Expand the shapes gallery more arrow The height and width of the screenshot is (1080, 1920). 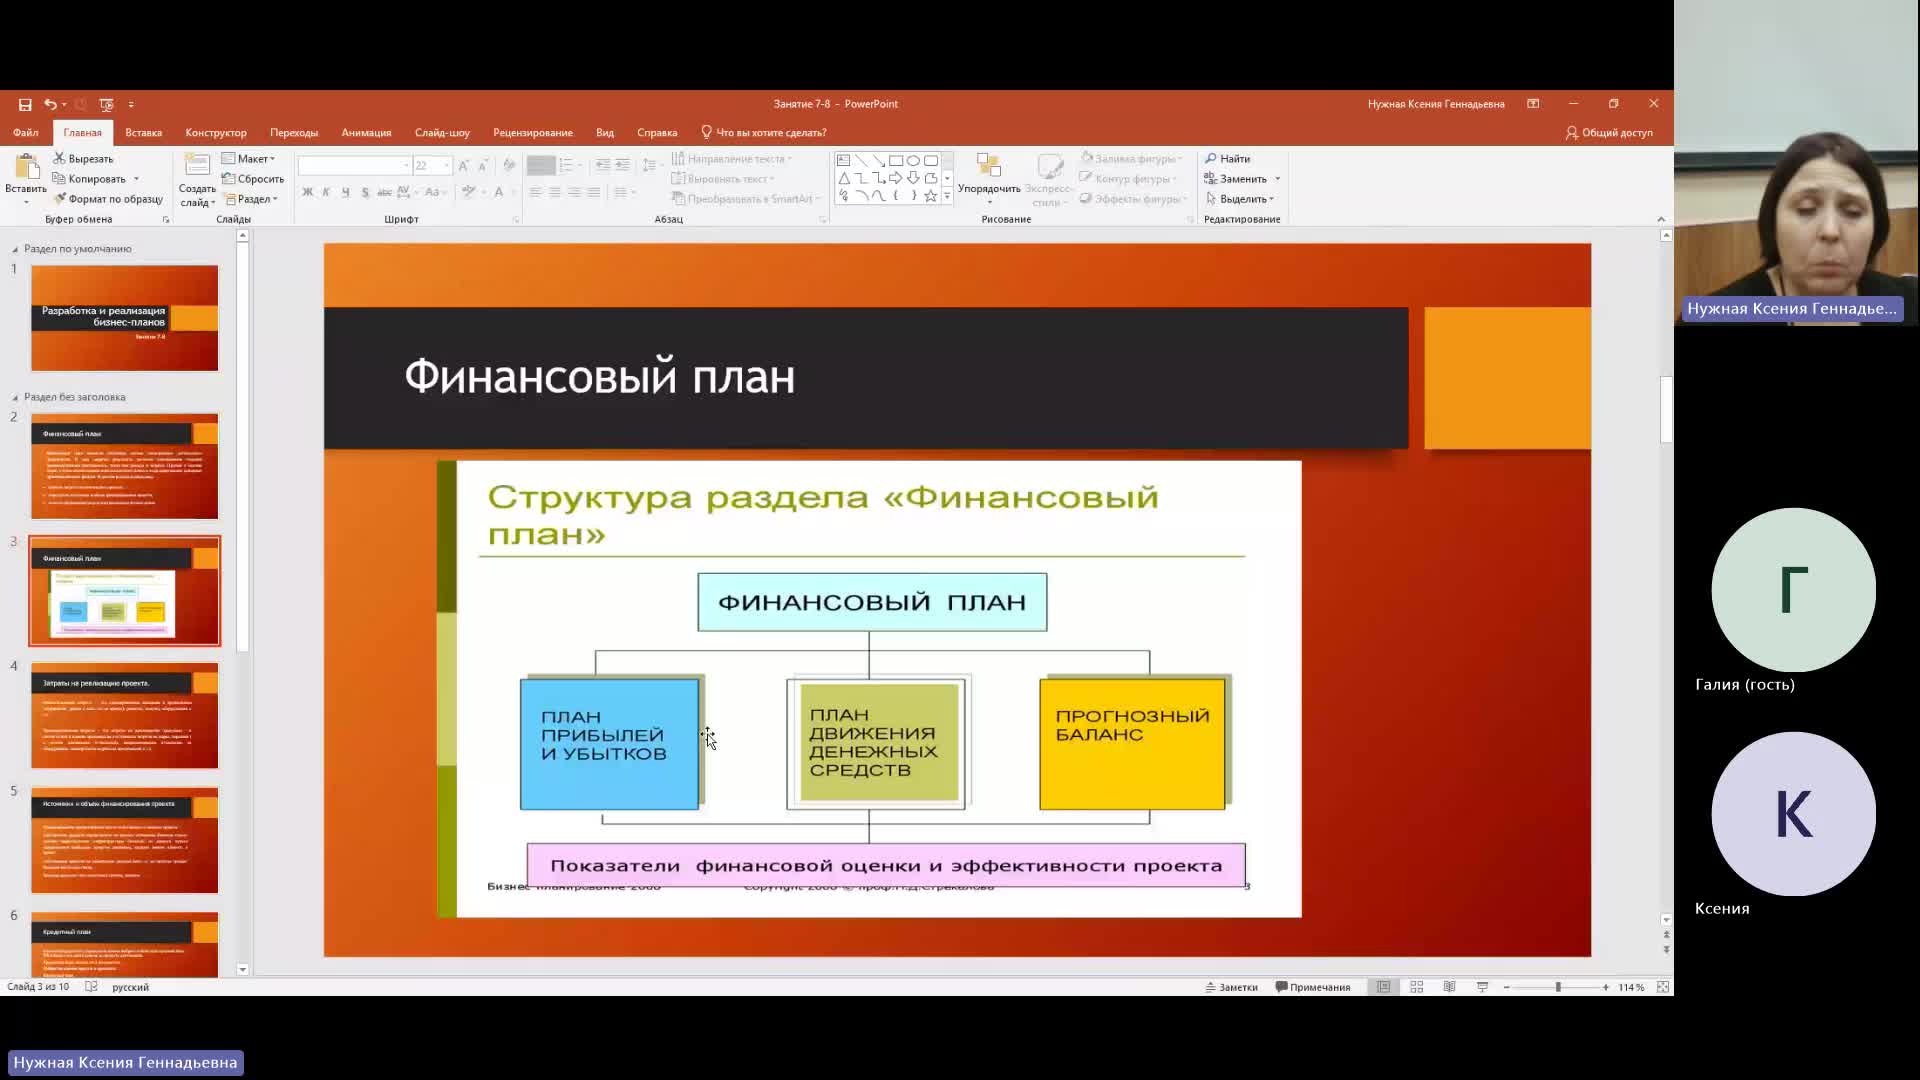coord(947,196)
